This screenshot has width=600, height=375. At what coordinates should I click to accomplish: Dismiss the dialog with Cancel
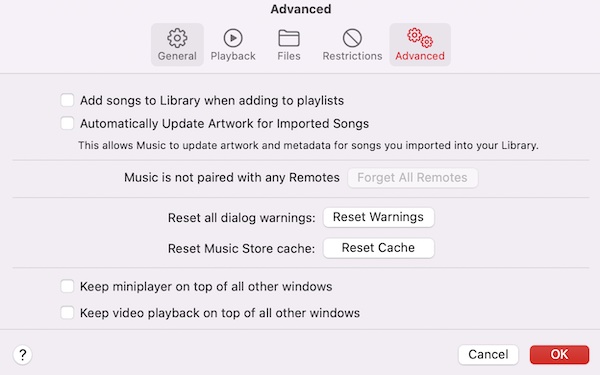click(488, 354)
